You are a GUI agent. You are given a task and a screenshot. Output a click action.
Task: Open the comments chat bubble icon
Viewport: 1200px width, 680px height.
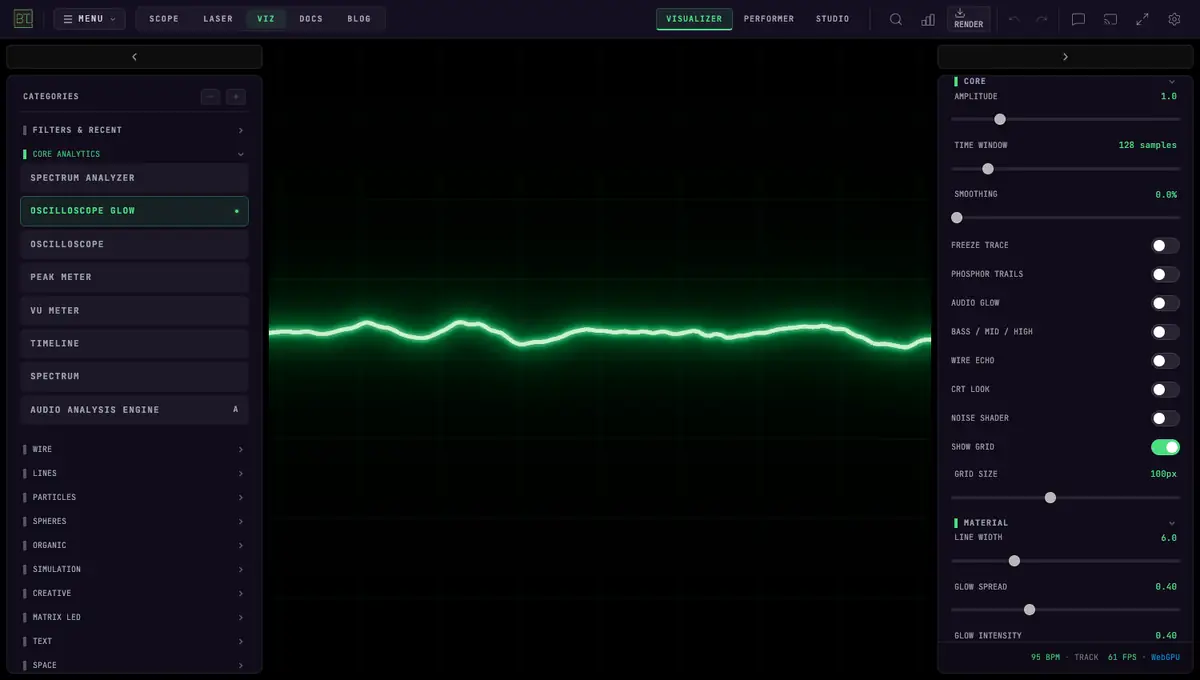[x=1078, y=19]
